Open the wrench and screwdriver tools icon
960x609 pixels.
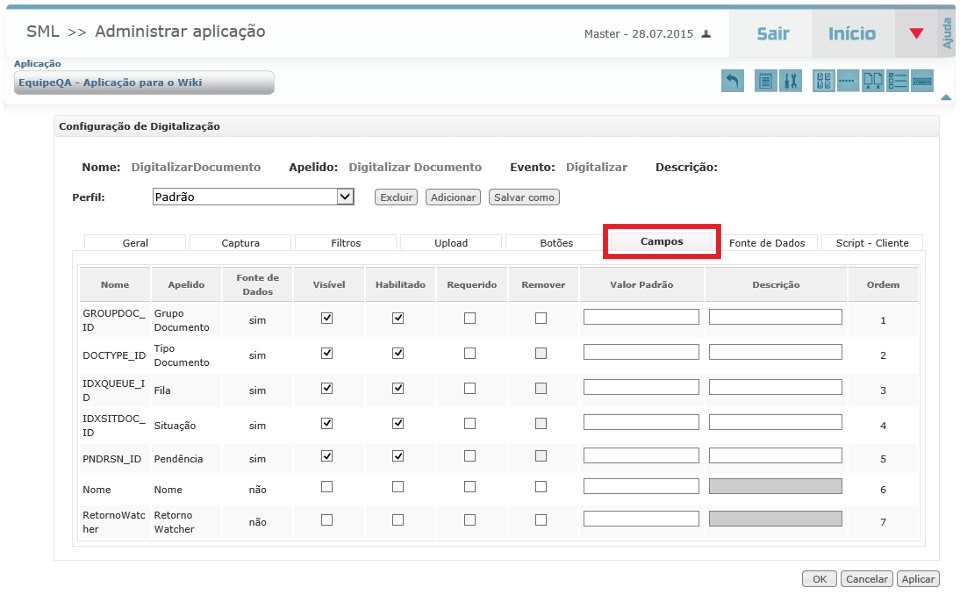(x=790, y=82)
